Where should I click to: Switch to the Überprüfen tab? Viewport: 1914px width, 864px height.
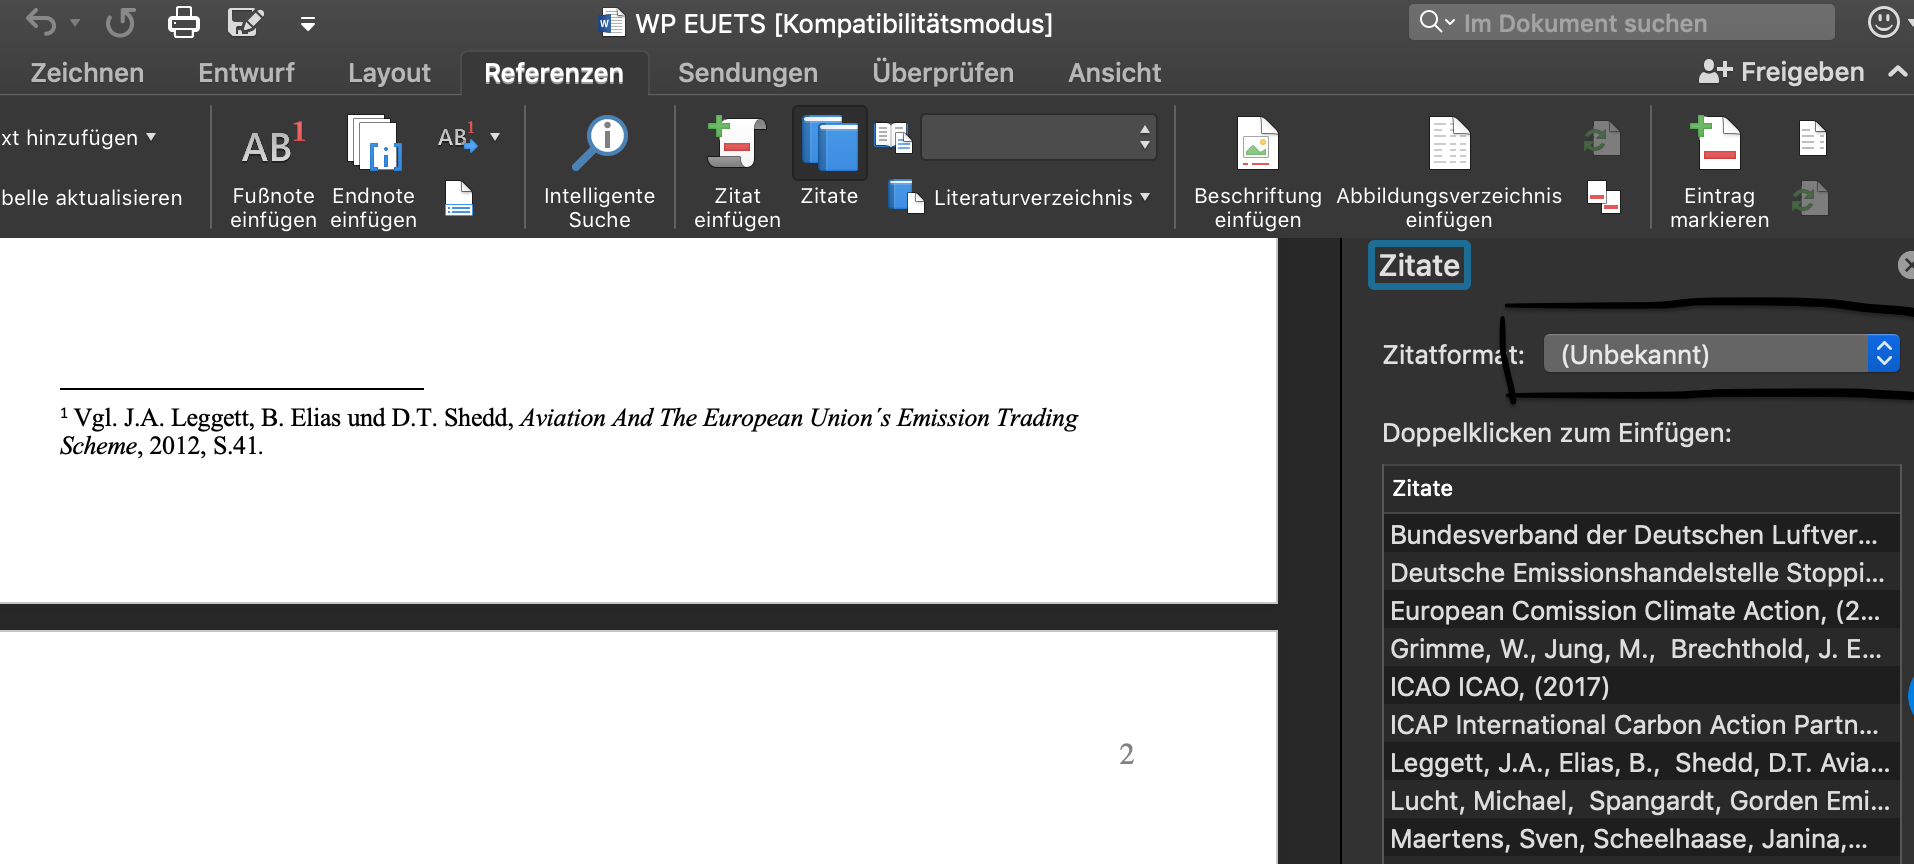click(x=943, y=73)
